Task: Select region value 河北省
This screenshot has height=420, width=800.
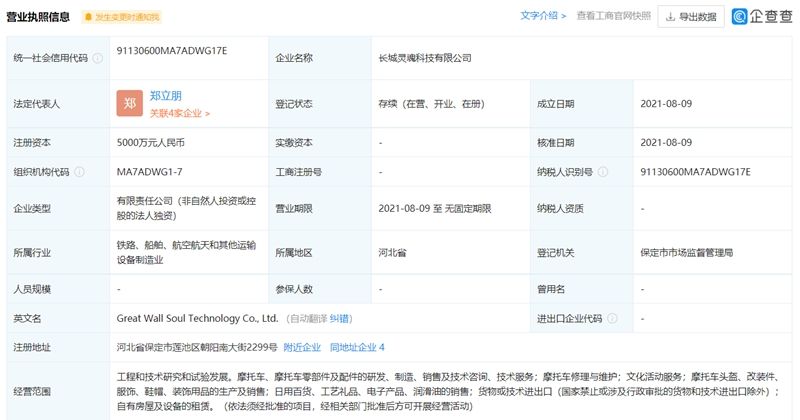Action: (x=392, y=253)
